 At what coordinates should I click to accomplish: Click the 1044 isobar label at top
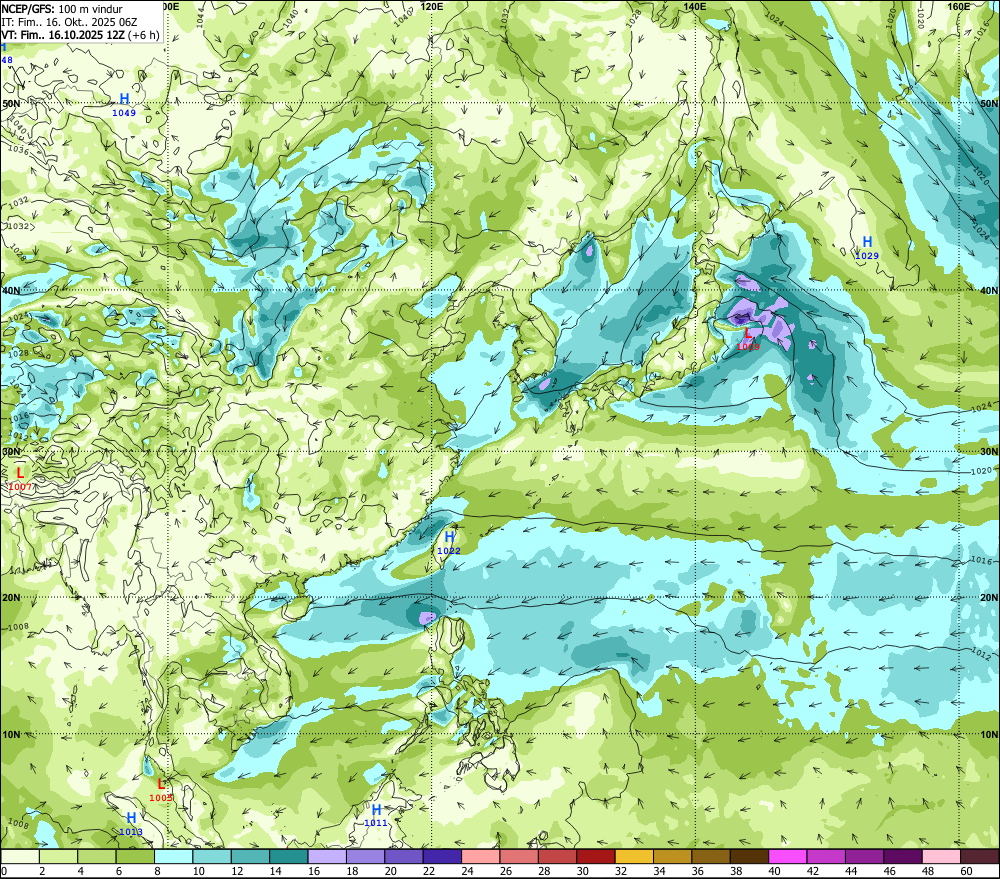tap(200, 18)
